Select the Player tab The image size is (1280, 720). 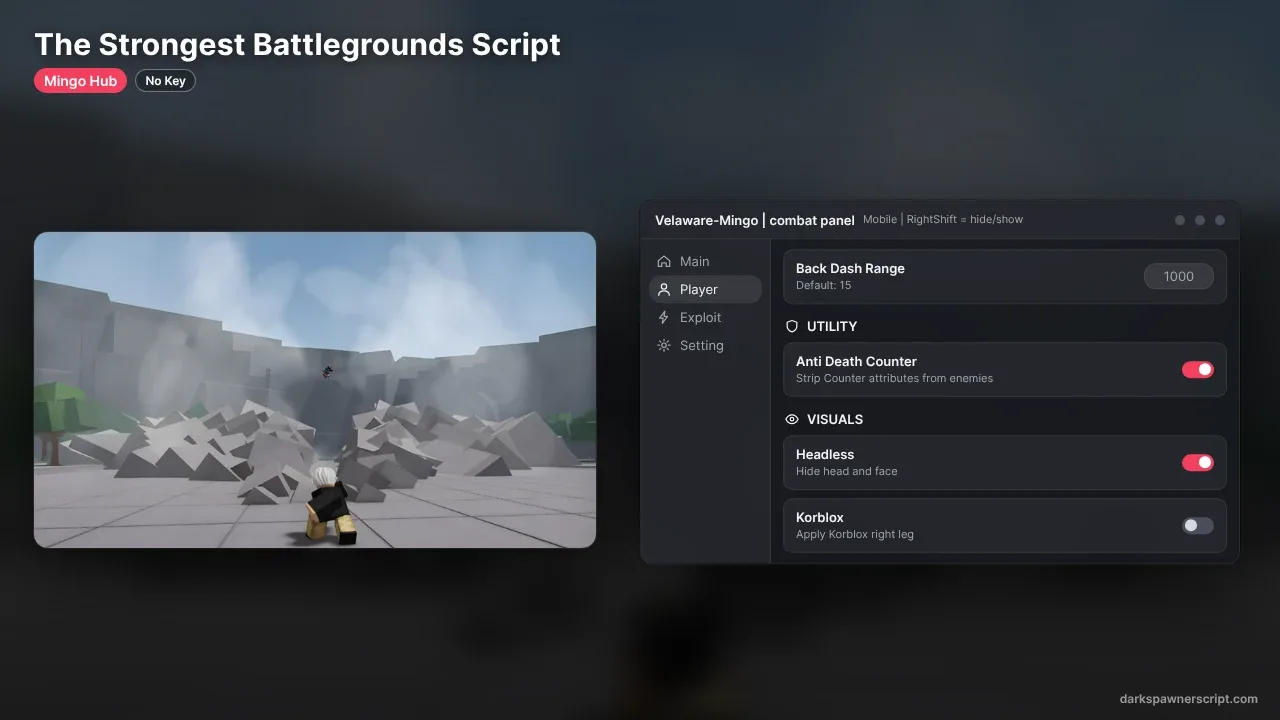tap(705, 289)
